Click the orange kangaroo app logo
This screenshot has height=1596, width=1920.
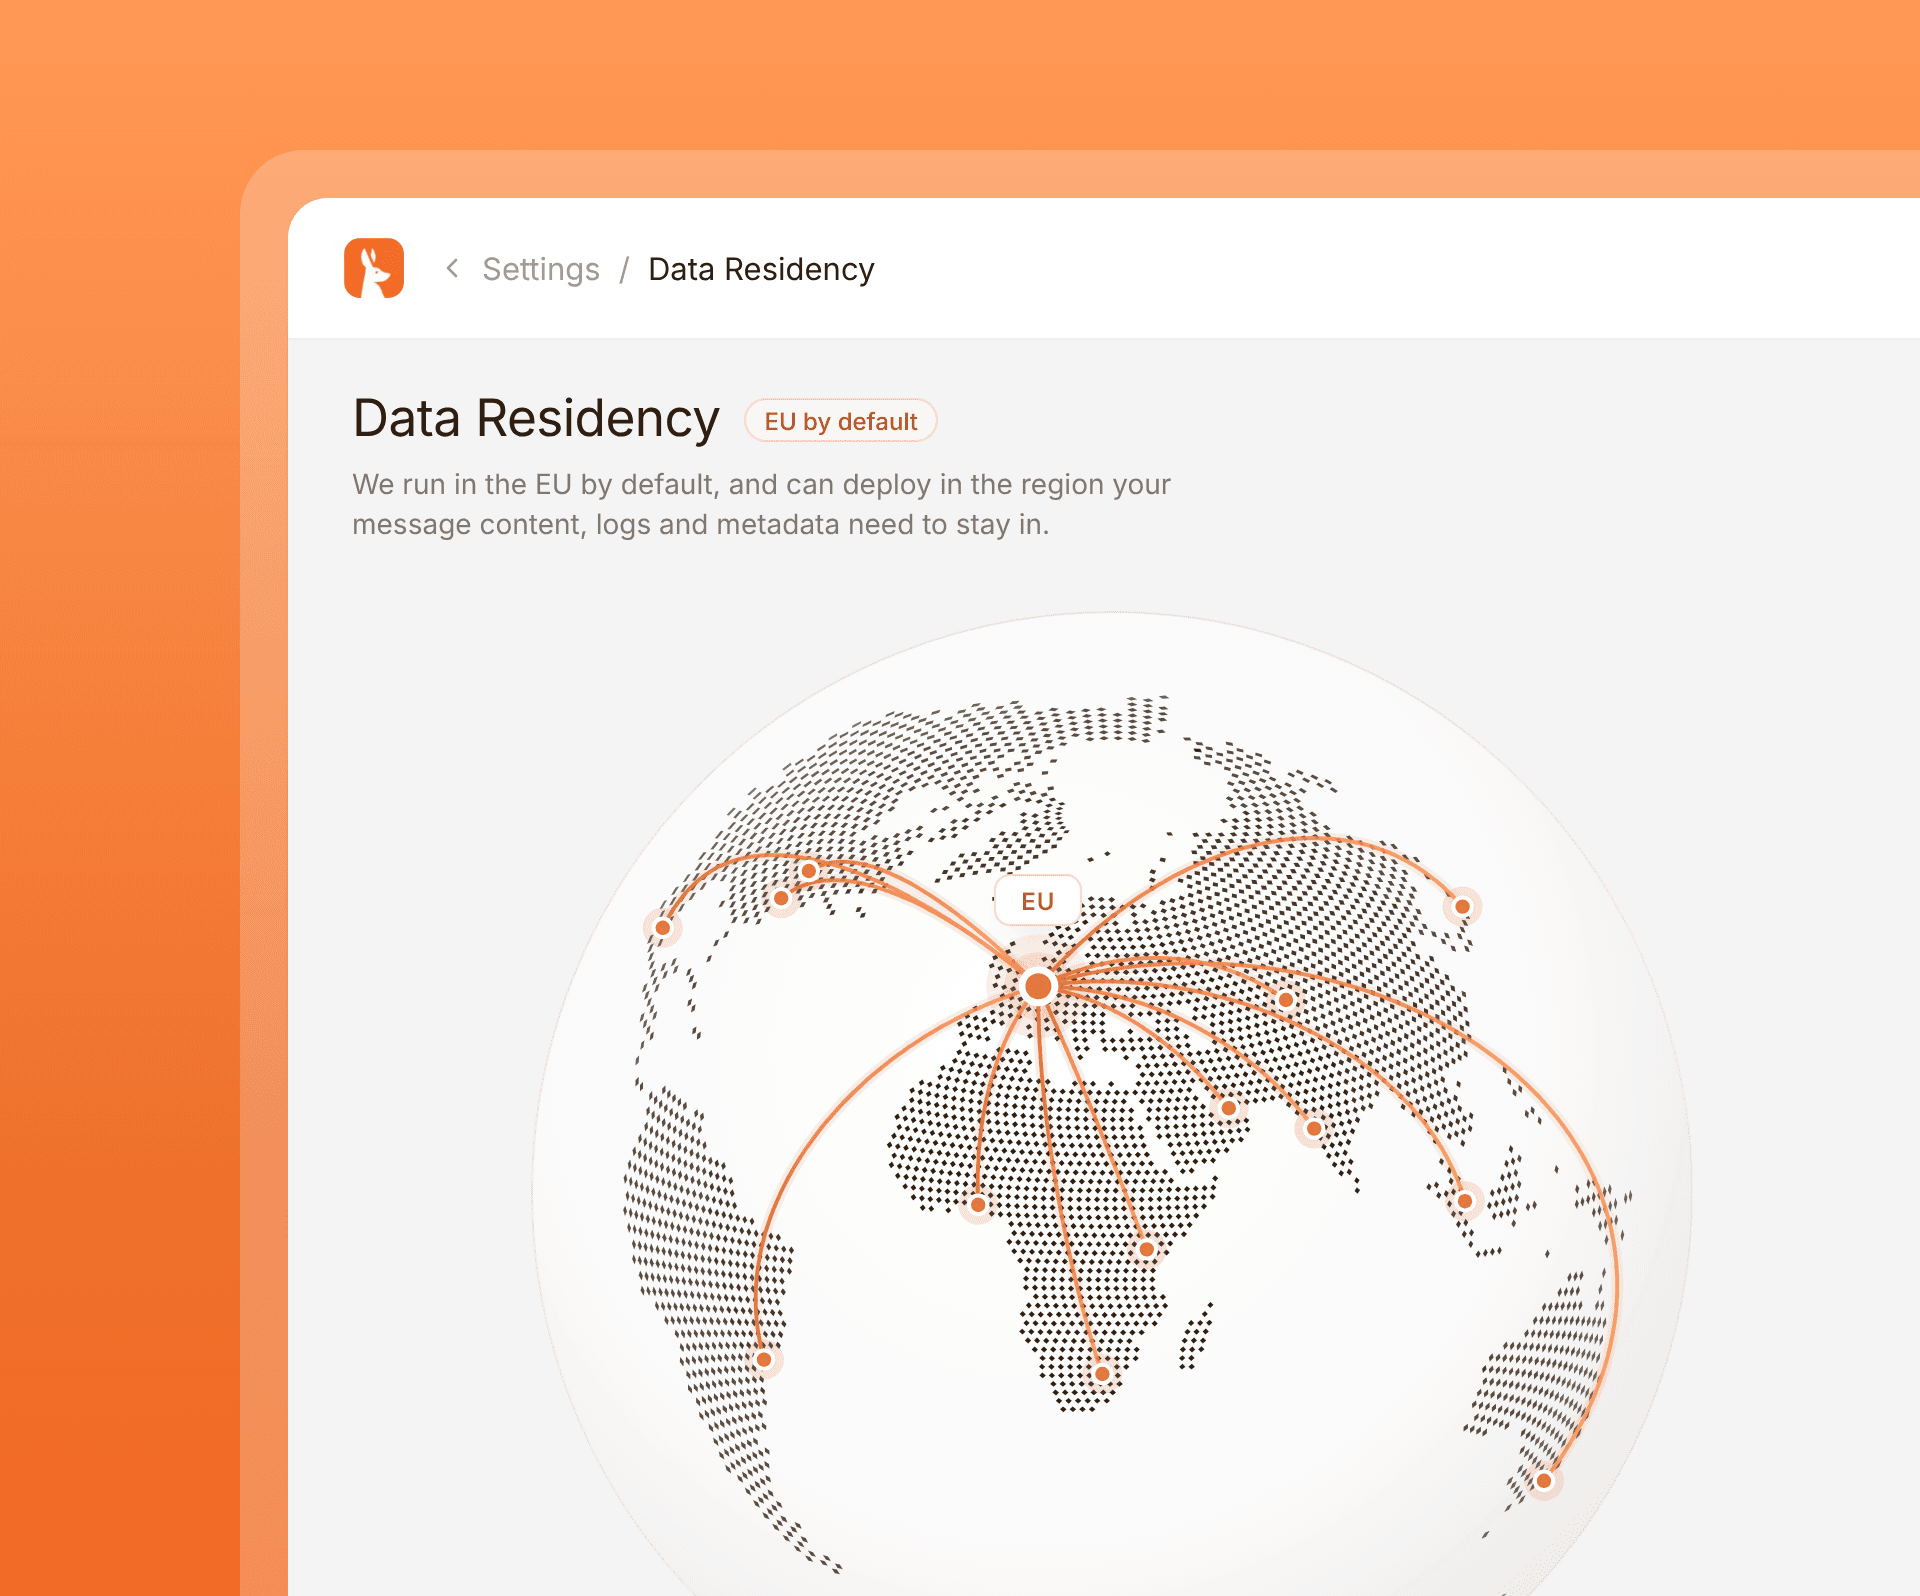click(374, 268)
